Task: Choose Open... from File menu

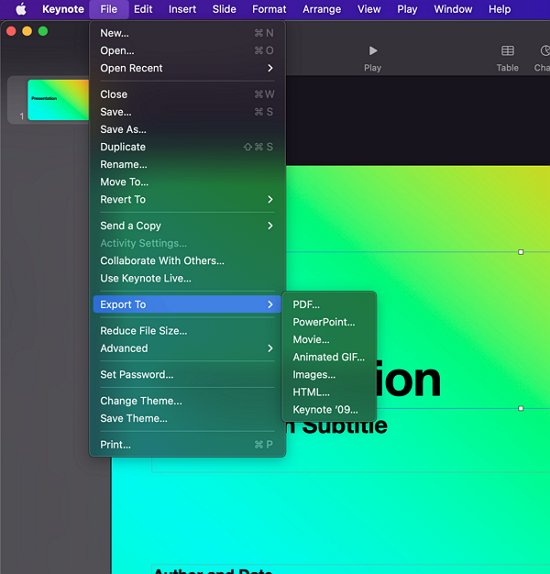Action: 187,51
